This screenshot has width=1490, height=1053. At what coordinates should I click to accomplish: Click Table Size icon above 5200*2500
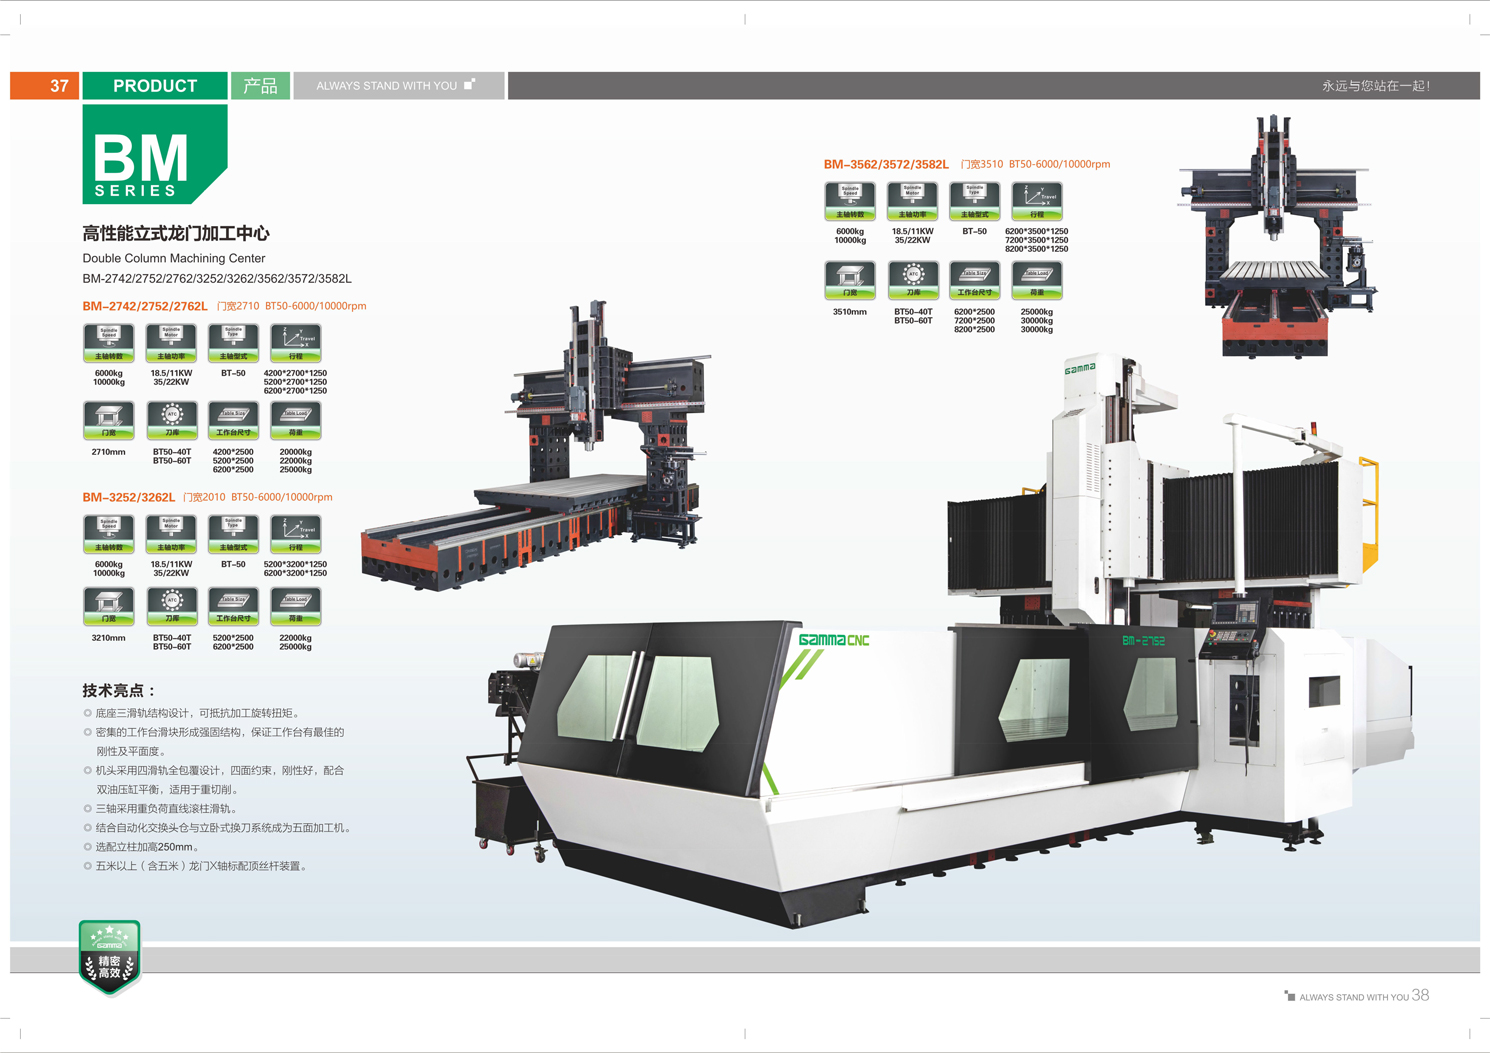coord(233,607)
